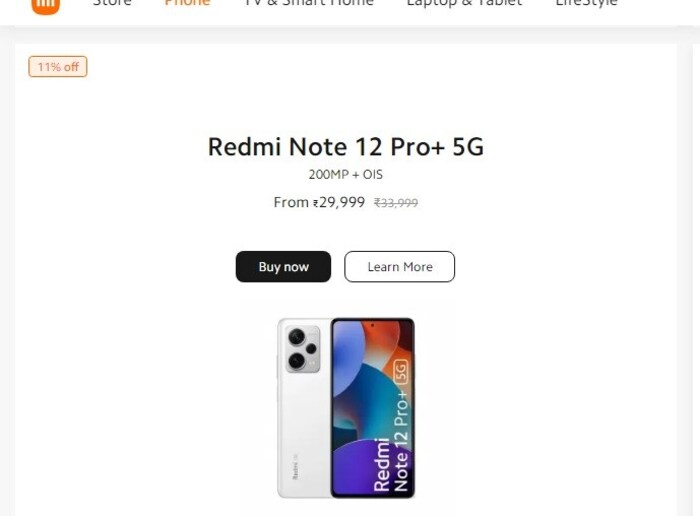Click the From ₹29,999 price text
This screenshot has width=700, height=516.
[319, 202]
